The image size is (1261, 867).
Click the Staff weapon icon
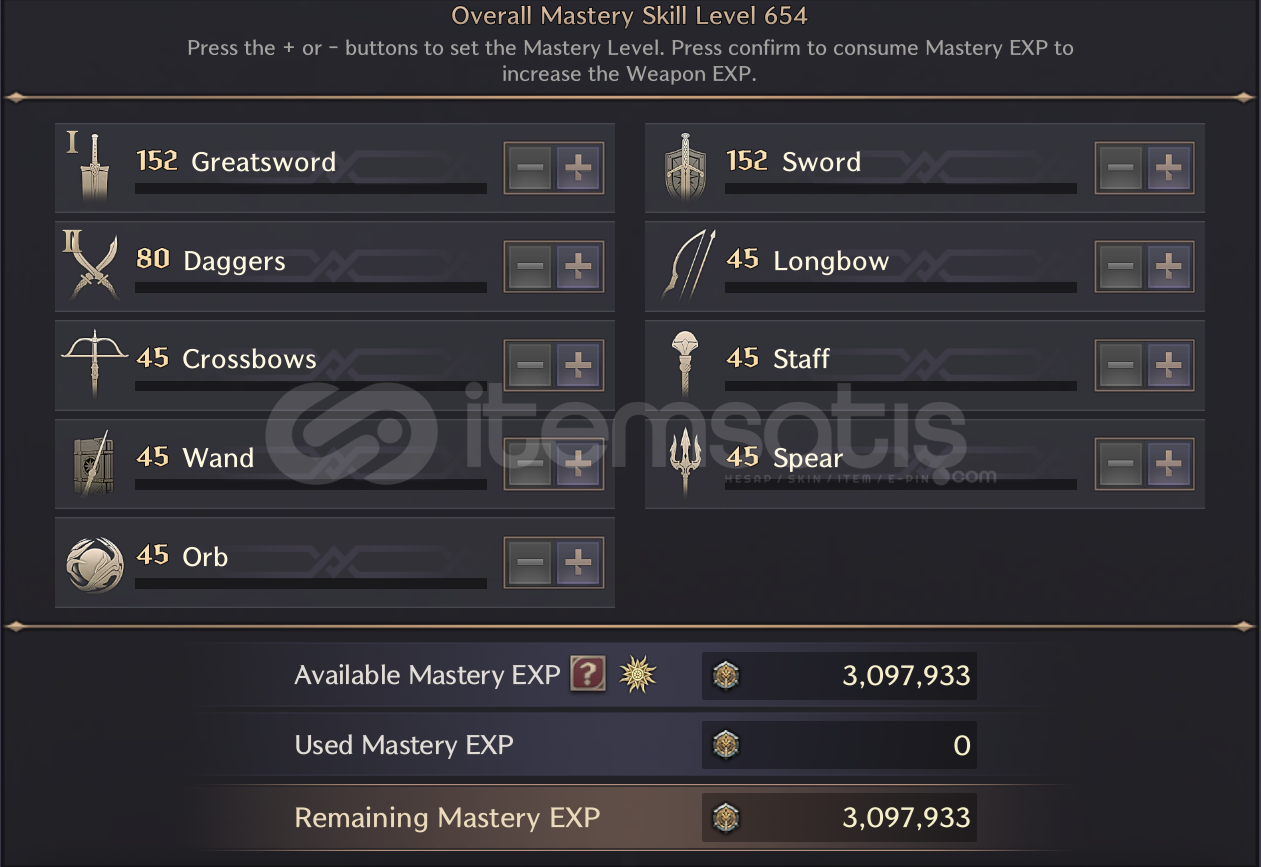[x=685, y=364]
